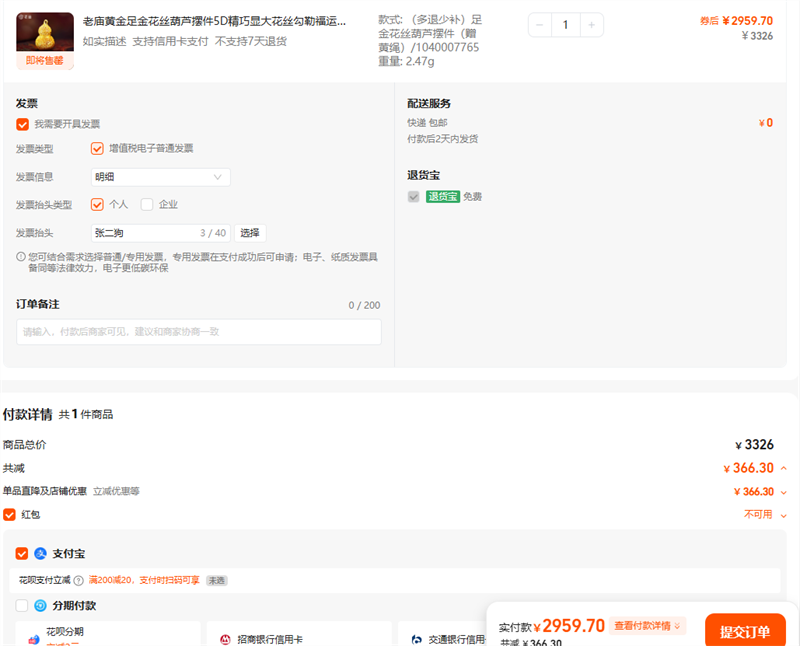
Task: Click the Alipay (支付宝) logo icon
Action: pyautogui.click(x=41, y=554)
